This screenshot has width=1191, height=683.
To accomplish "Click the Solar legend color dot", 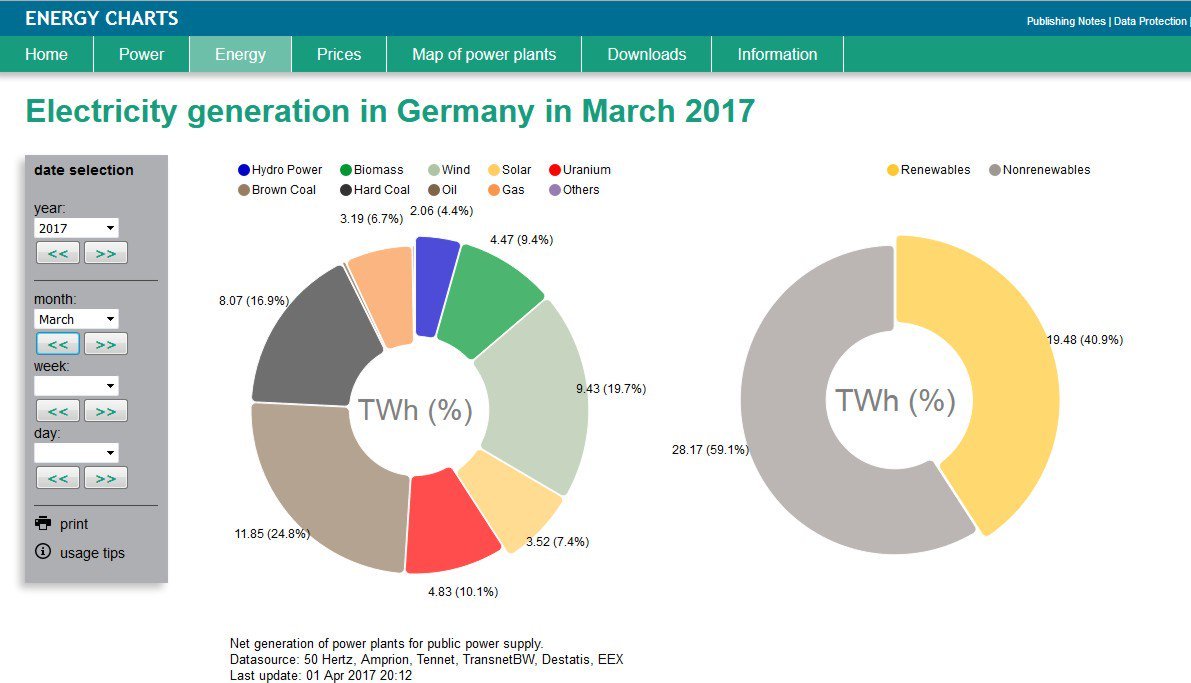I will click(494, 170).
